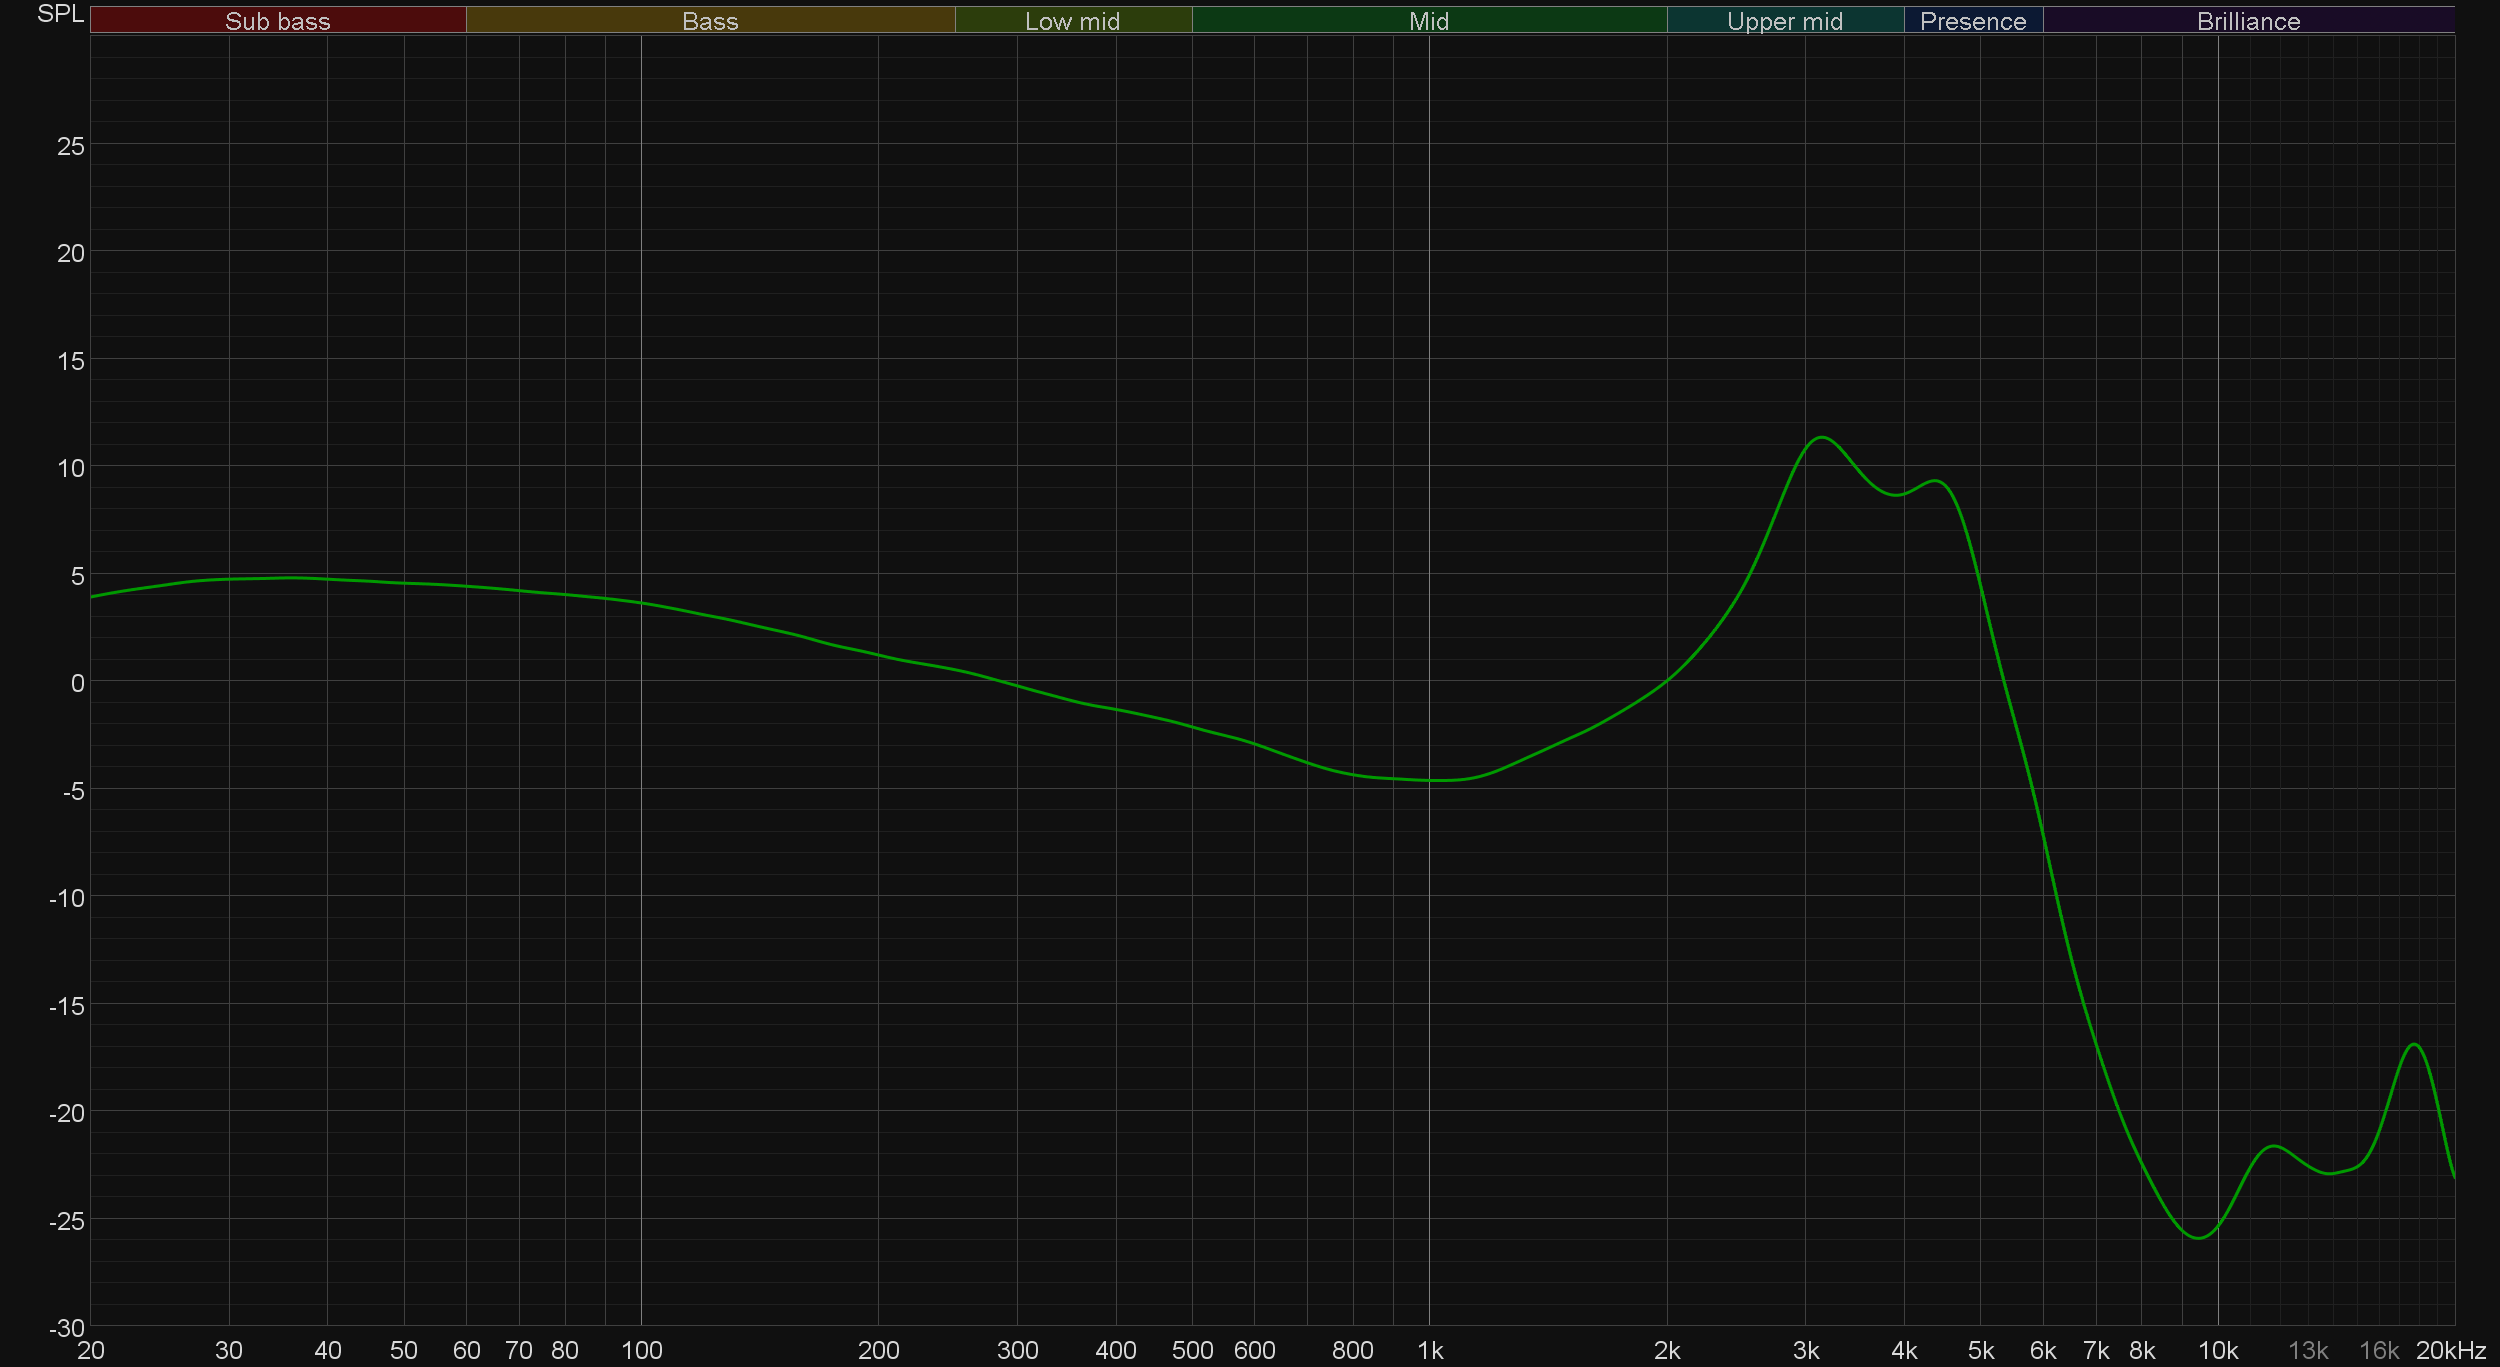
Task: Click the curve dip near 10k
Action: [2198, 1238]
